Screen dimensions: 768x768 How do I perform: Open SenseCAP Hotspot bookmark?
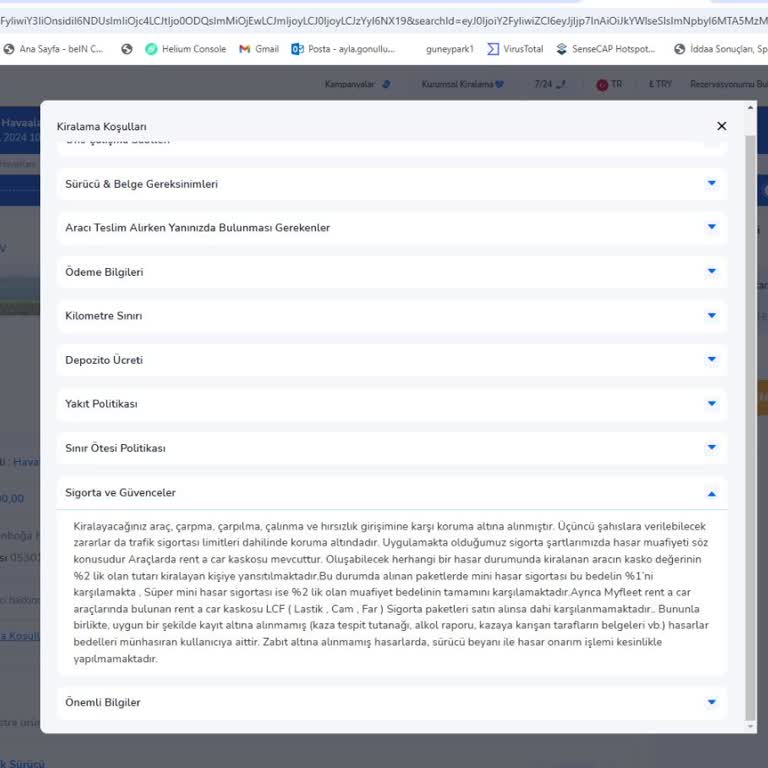(x=606, y=48)
